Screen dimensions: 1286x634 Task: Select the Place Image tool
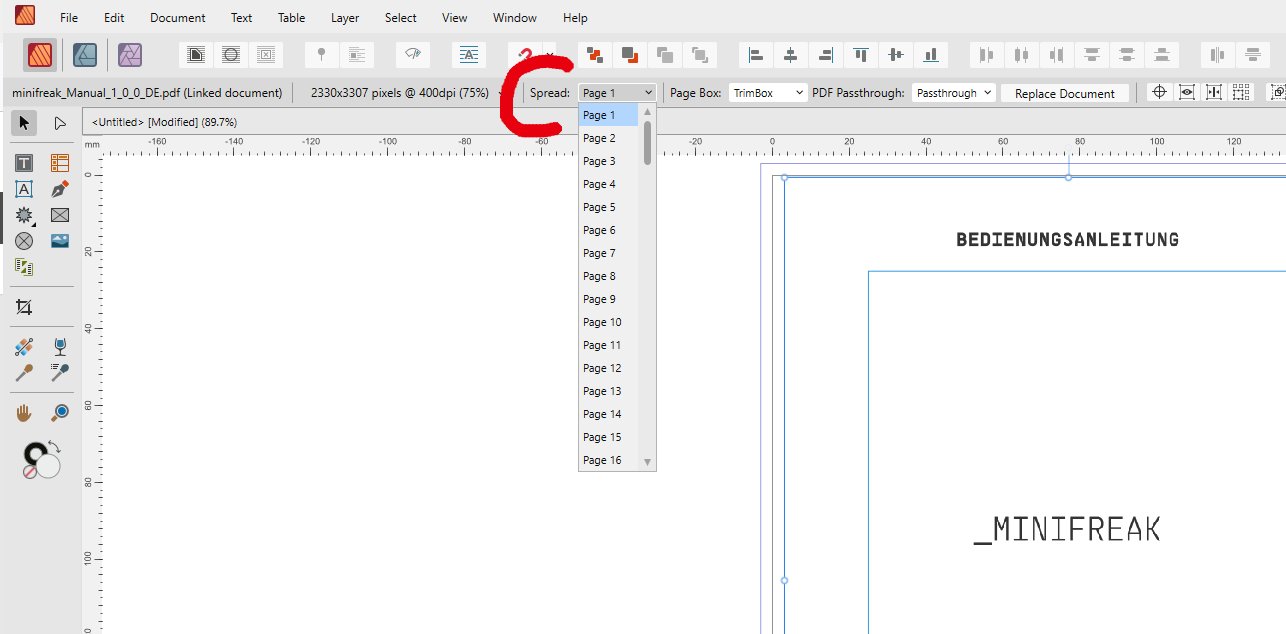click(x=60, y=241)
